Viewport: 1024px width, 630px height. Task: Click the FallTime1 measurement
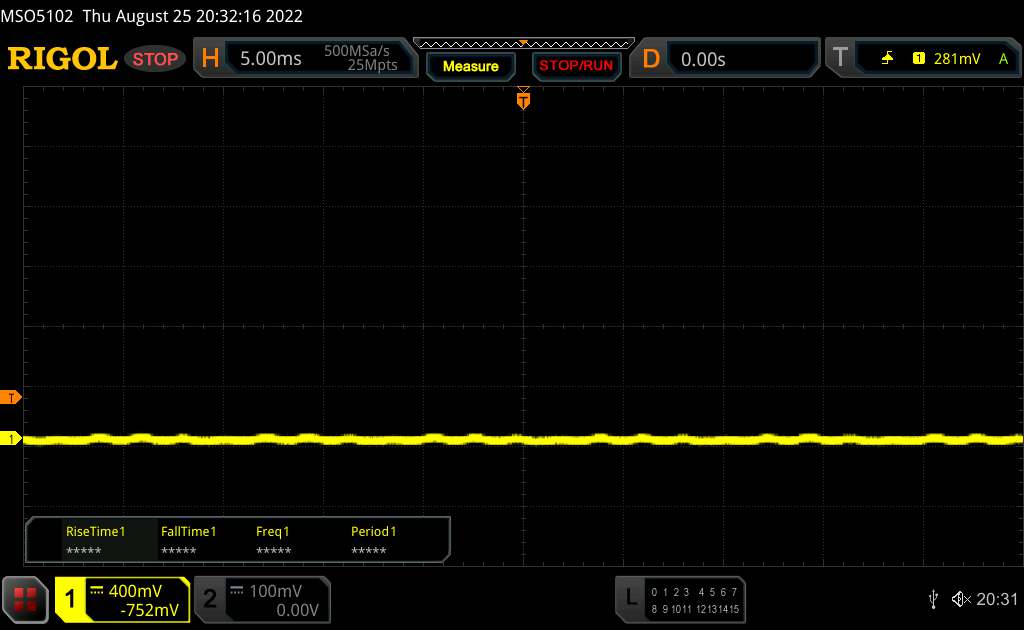(x=188, y=541)
